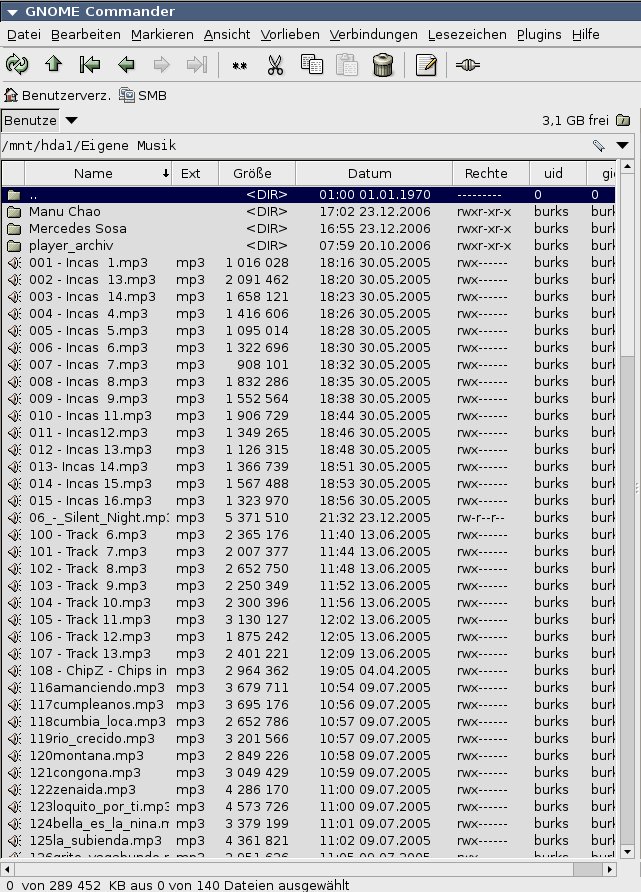This screenshot has width=641, height=892.
Task: Select file 125la_subienda.mp3
Action: pyautogui.click(x=308, y=841)
